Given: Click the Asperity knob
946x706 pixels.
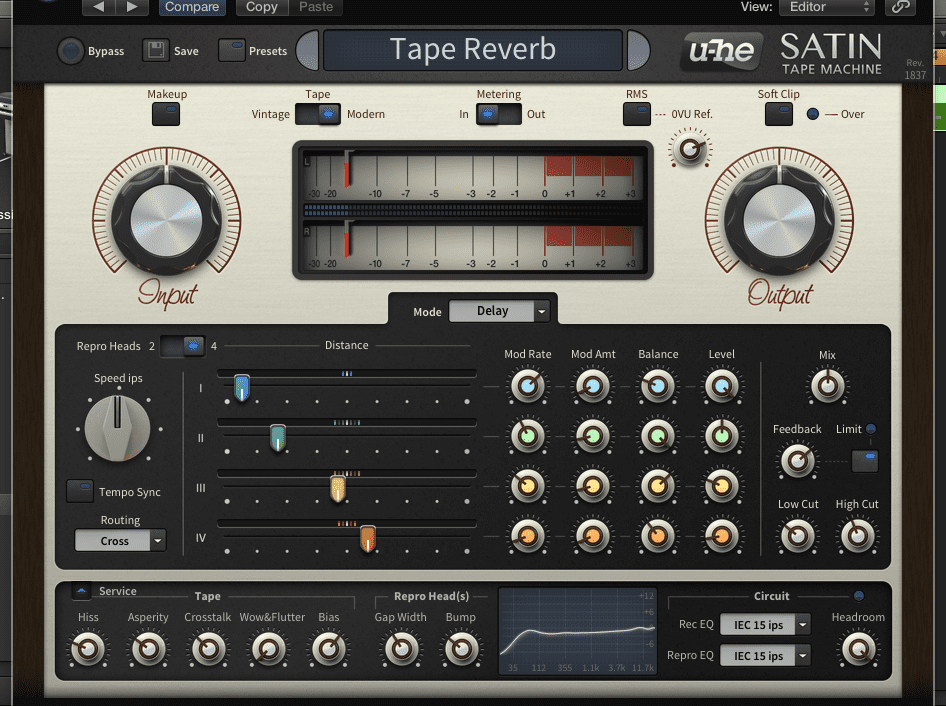Looking at the screenshot, I should [148, 649].
